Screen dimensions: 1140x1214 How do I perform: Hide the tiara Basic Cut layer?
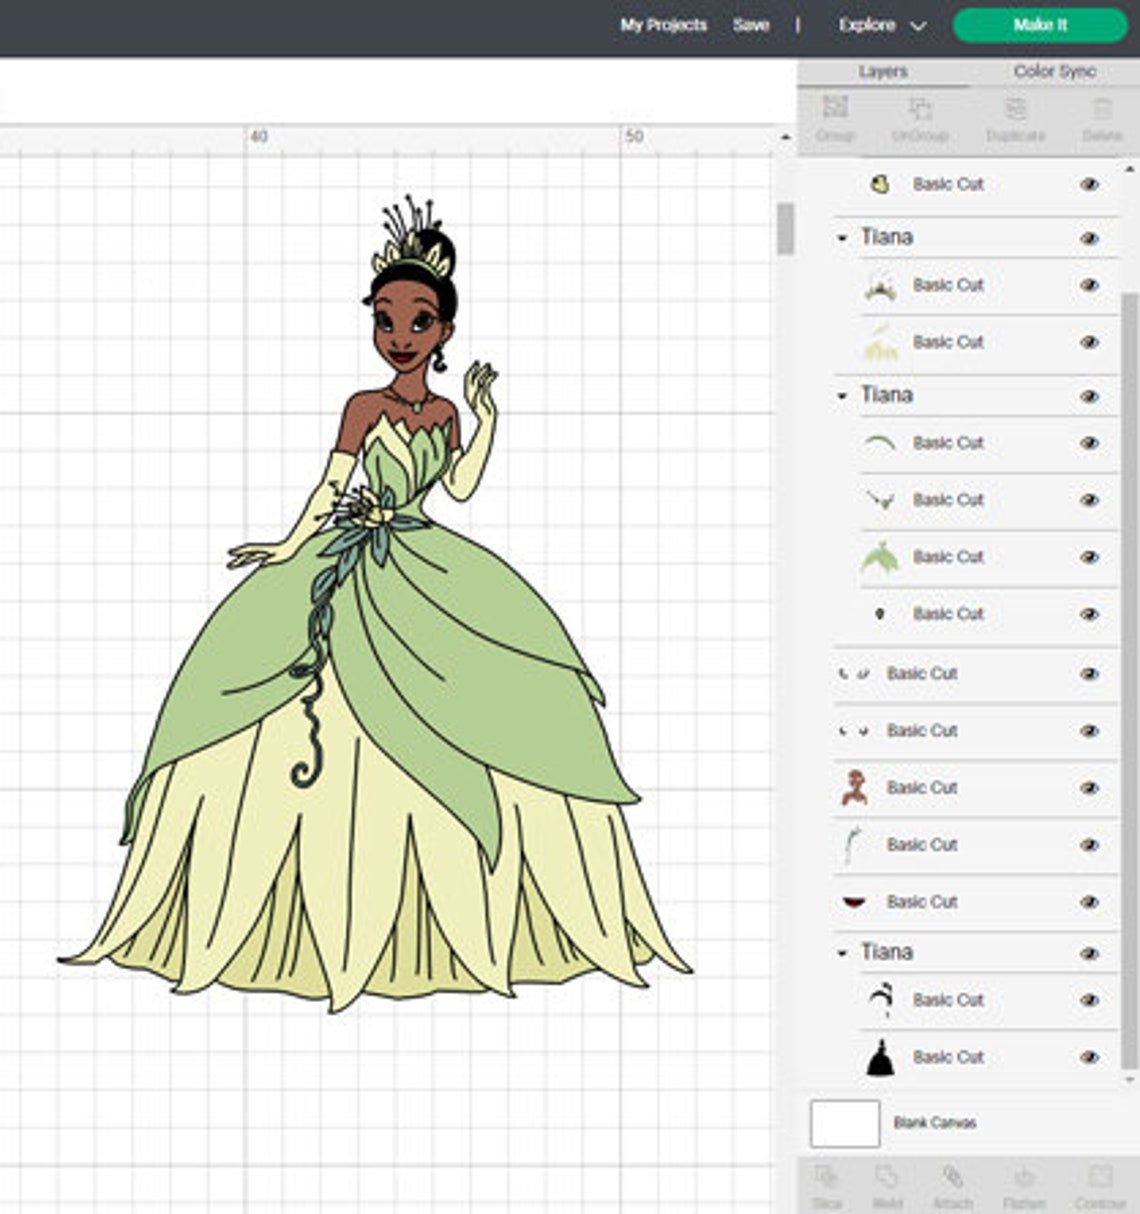point(1089,285)
